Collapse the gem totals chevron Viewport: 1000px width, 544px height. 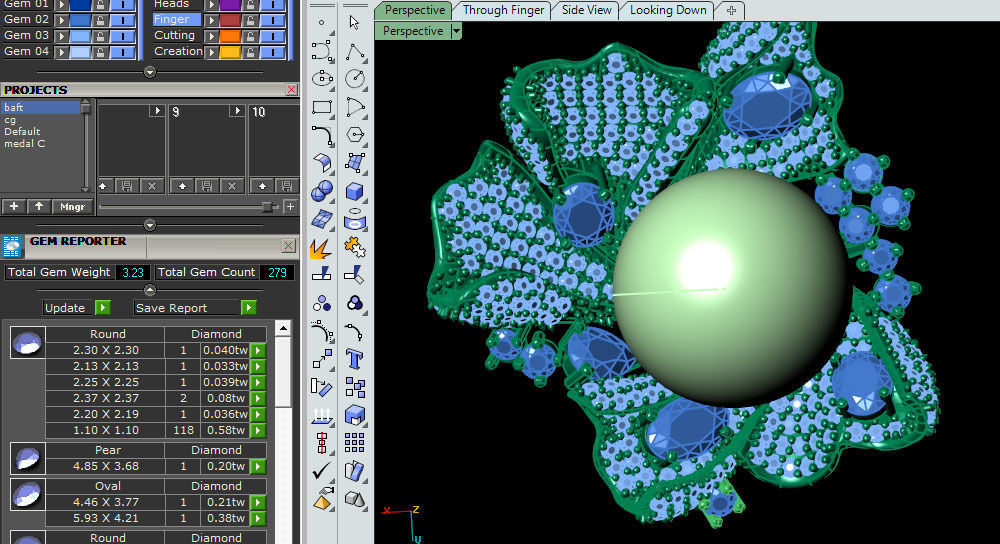(150, 290)
